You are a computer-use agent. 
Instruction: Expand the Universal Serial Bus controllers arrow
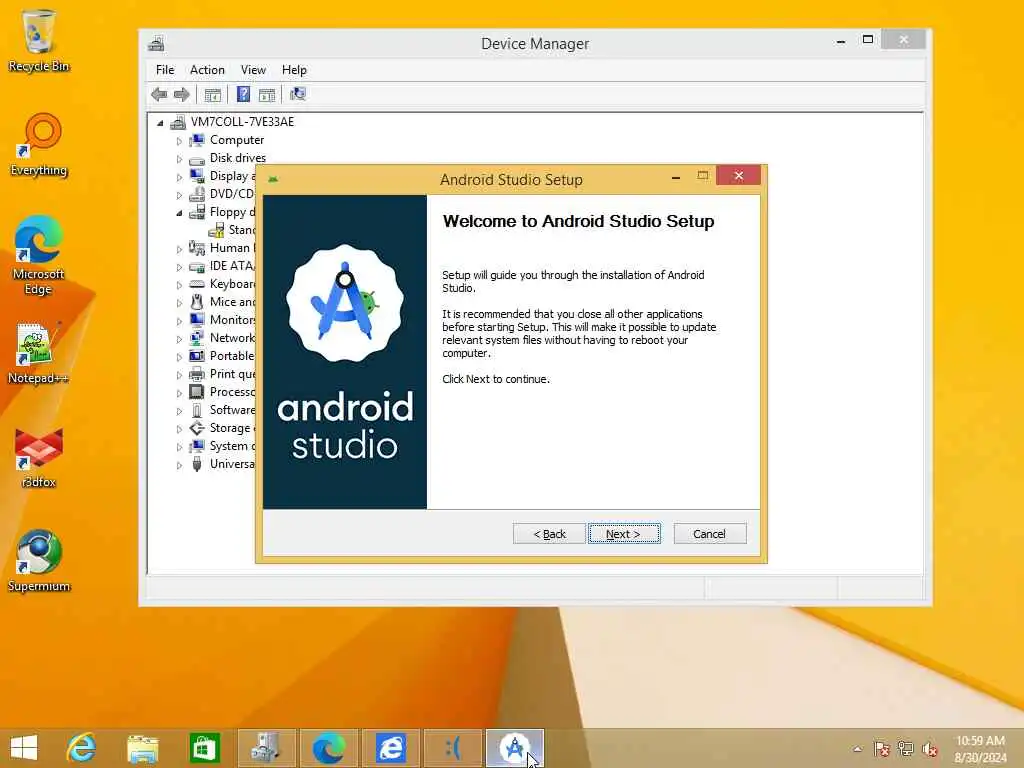[179, 465]
